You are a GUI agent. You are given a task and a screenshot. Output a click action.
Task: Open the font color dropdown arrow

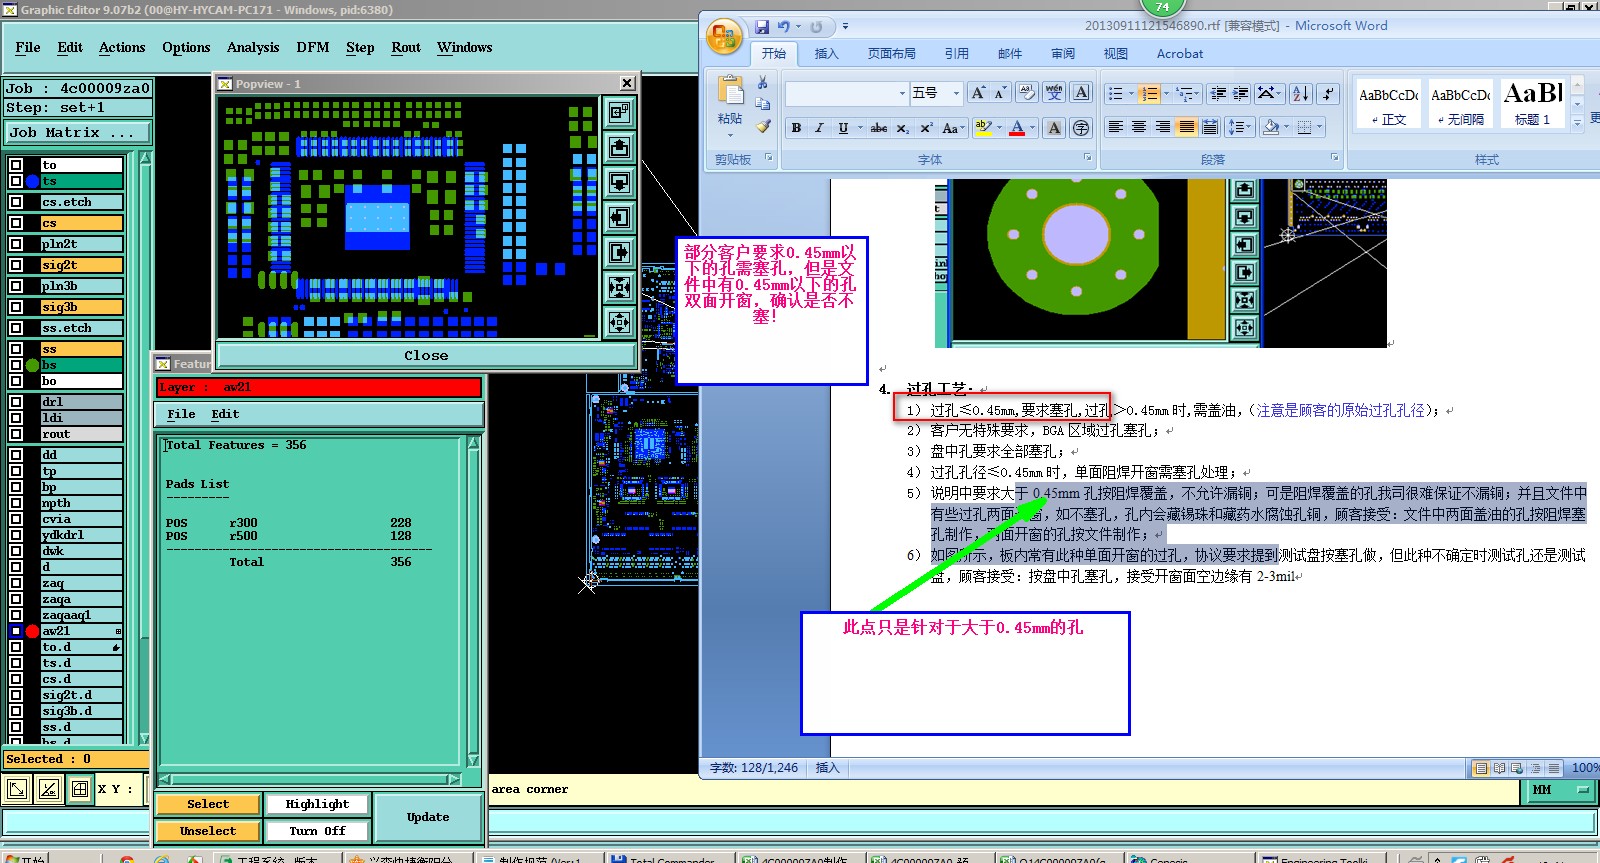pos(1033,128)
